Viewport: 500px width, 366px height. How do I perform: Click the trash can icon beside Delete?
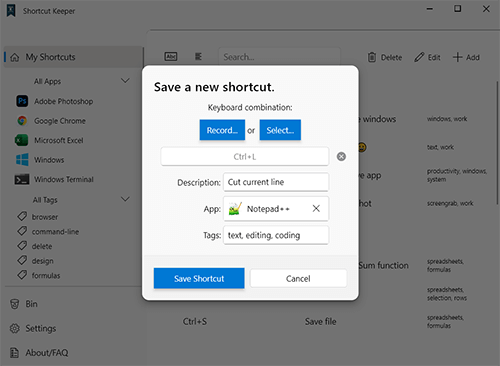372,57
